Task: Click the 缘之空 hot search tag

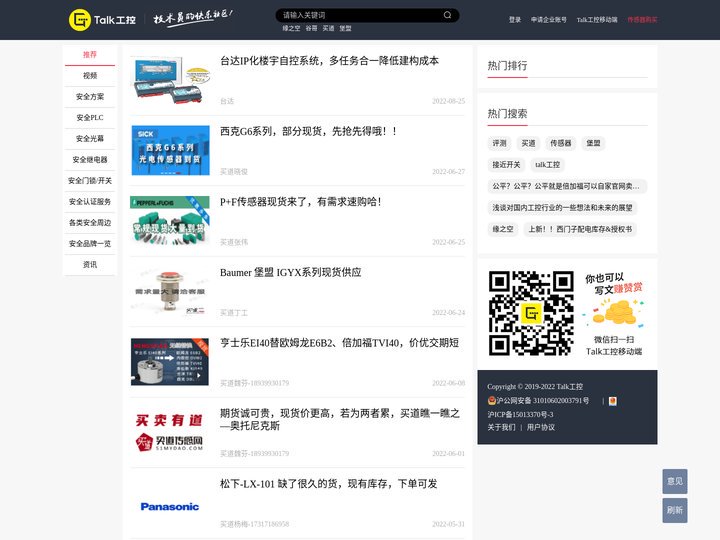Action: click(503, 229)
